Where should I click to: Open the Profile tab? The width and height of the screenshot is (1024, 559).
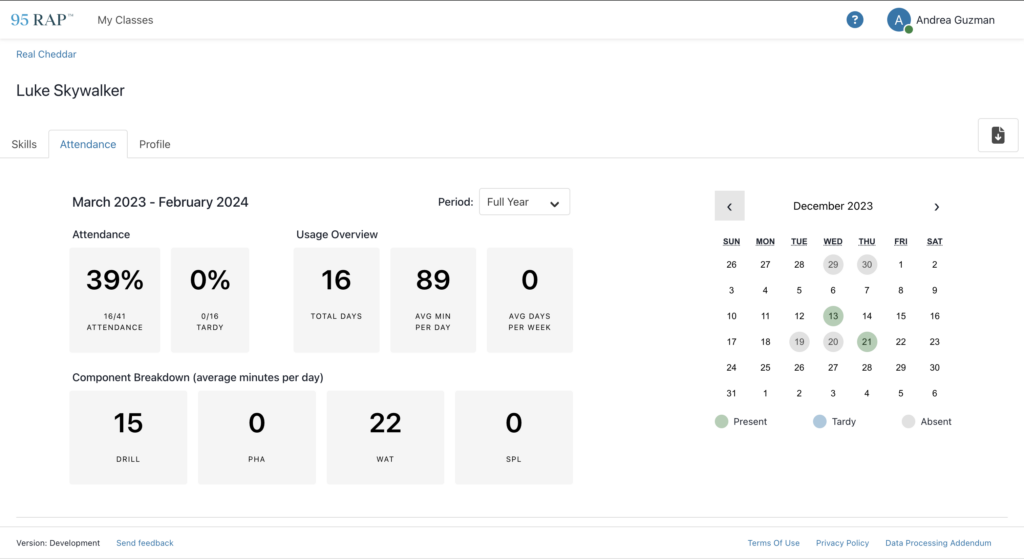[x=155, y=144]
